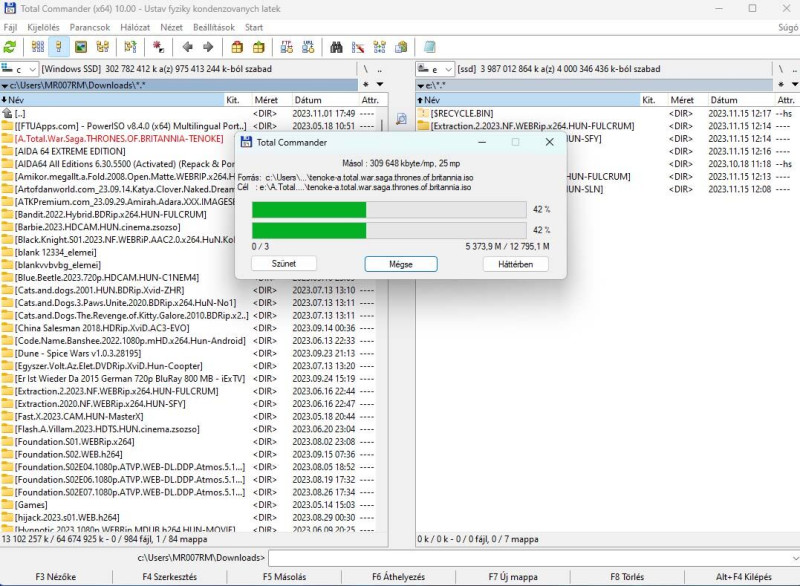
Task: Open the Parancsok menu
Action: (89, 28)
